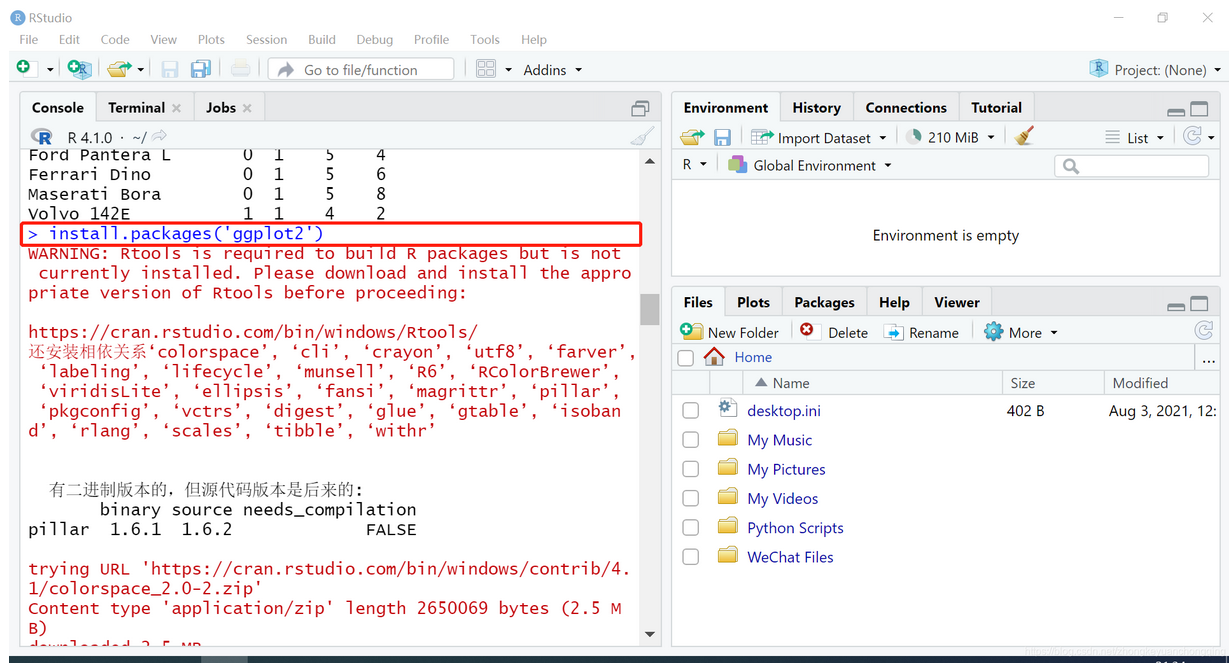Load workspace in Environment pane

692,137
